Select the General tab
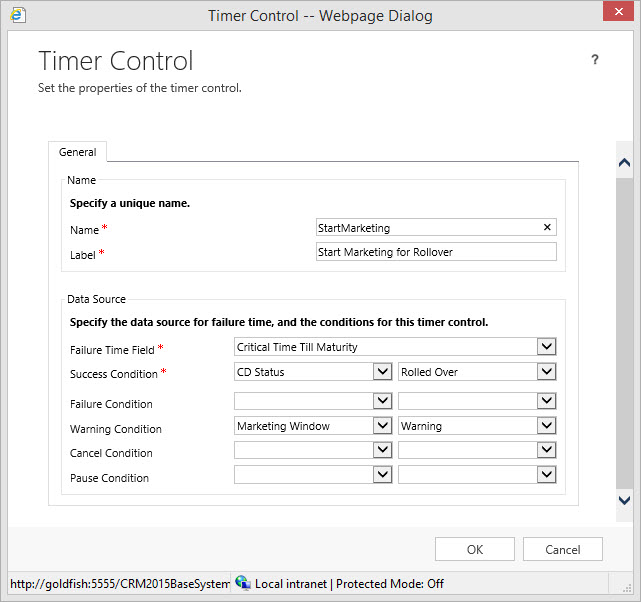This screenshot has width=641, height=602. point(78,152)
